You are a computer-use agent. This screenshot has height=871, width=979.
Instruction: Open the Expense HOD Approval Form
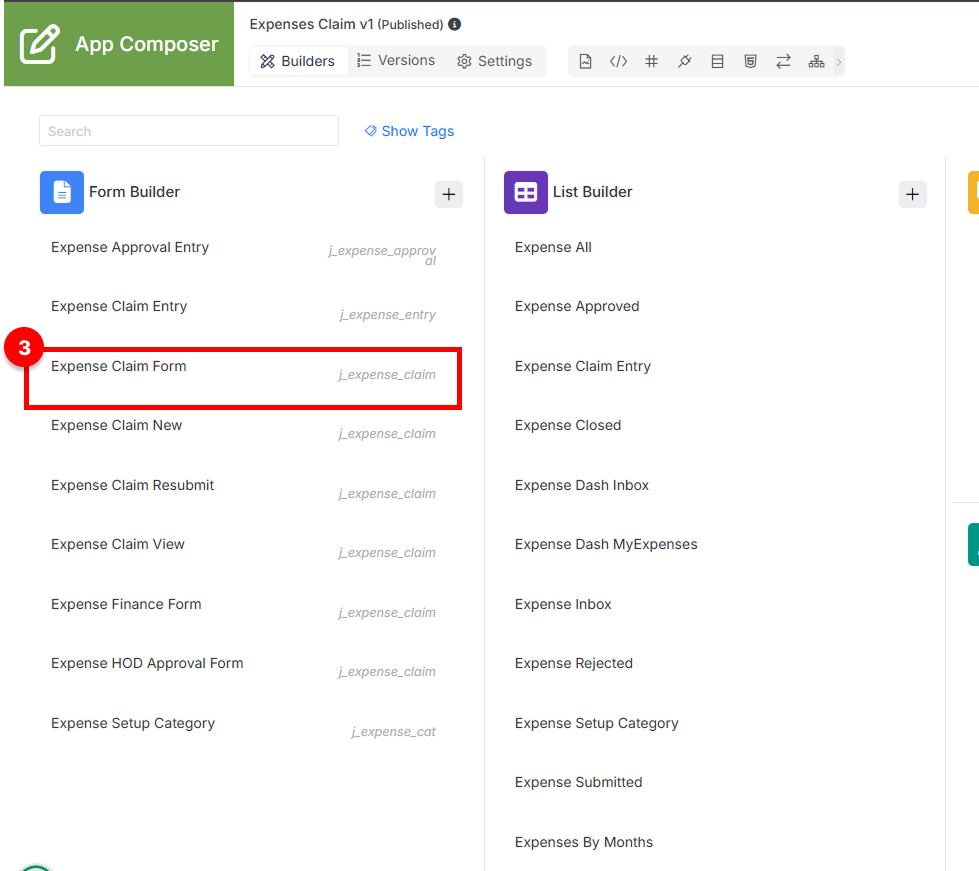[x=147, y=663]
